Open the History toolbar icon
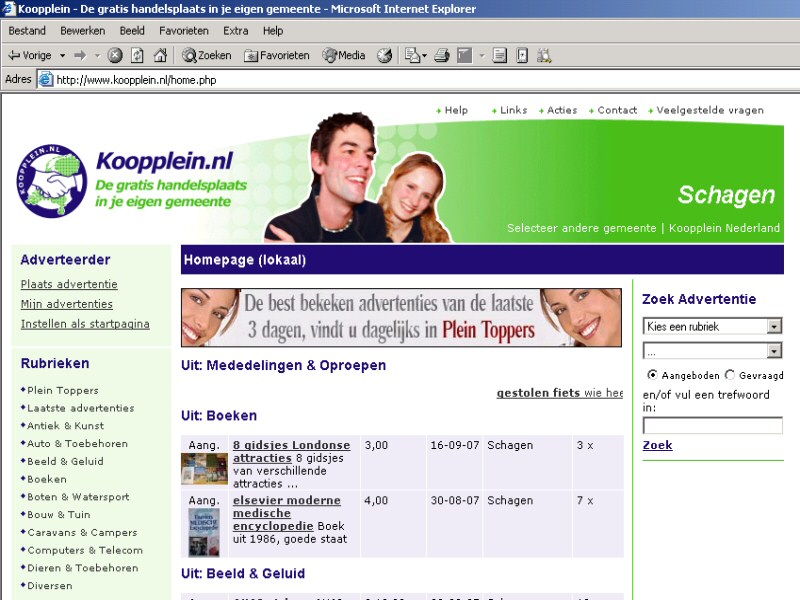The image size is (800, 600). 384,55
